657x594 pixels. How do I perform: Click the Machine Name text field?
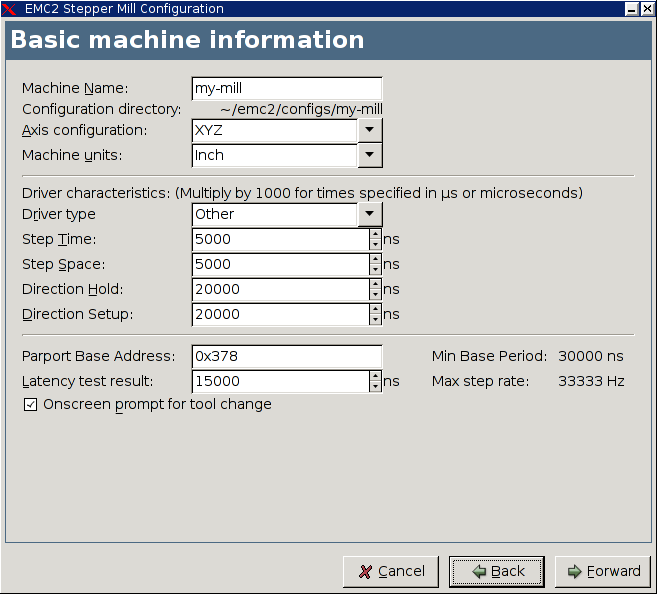[287, 88]
